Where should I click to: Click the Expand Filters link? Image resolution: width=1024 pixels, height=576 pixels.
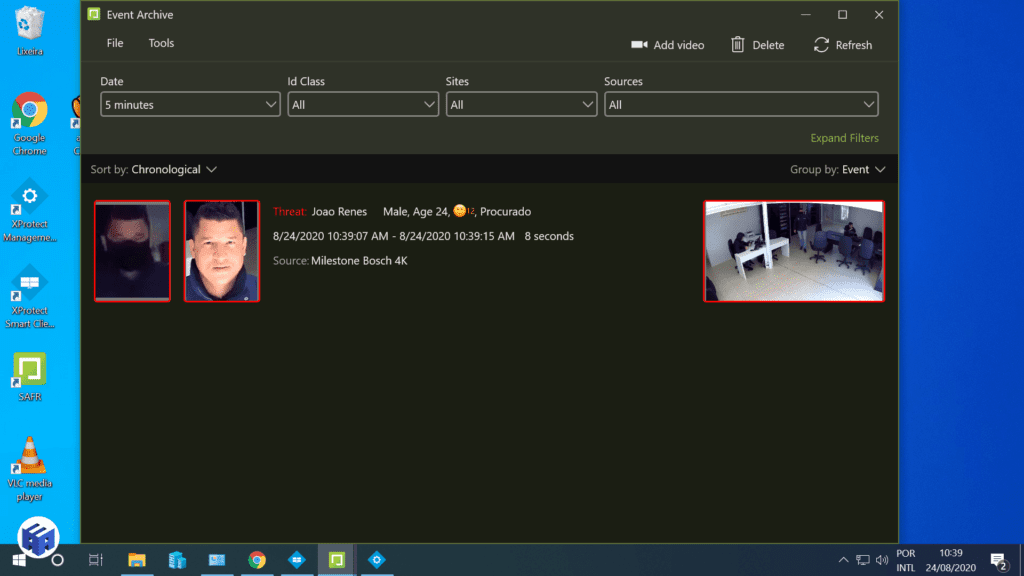(845, 137)
